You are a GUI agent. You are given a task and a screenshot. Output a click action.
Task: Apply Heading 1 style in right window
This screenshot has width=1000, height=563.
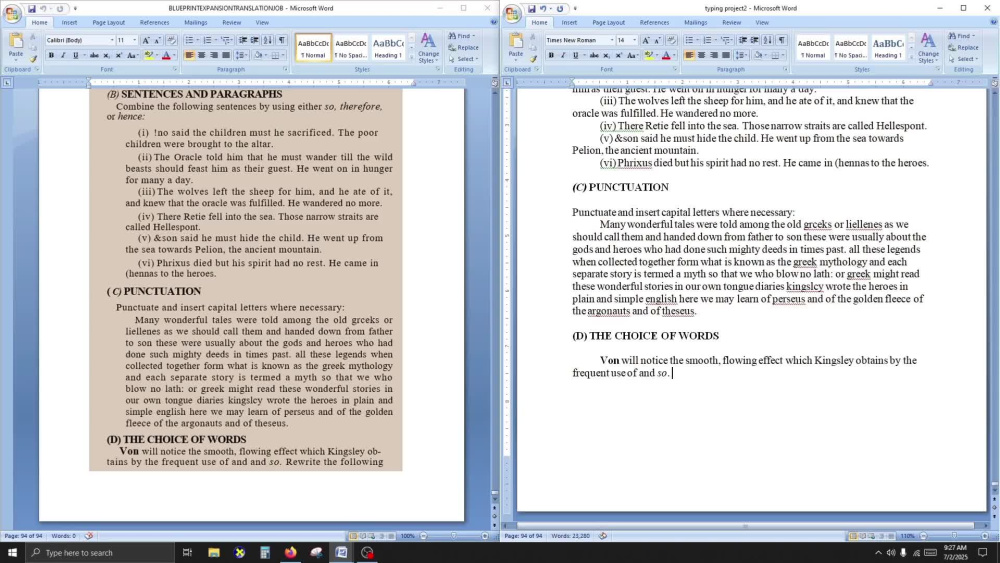click(x=887, y=48)
